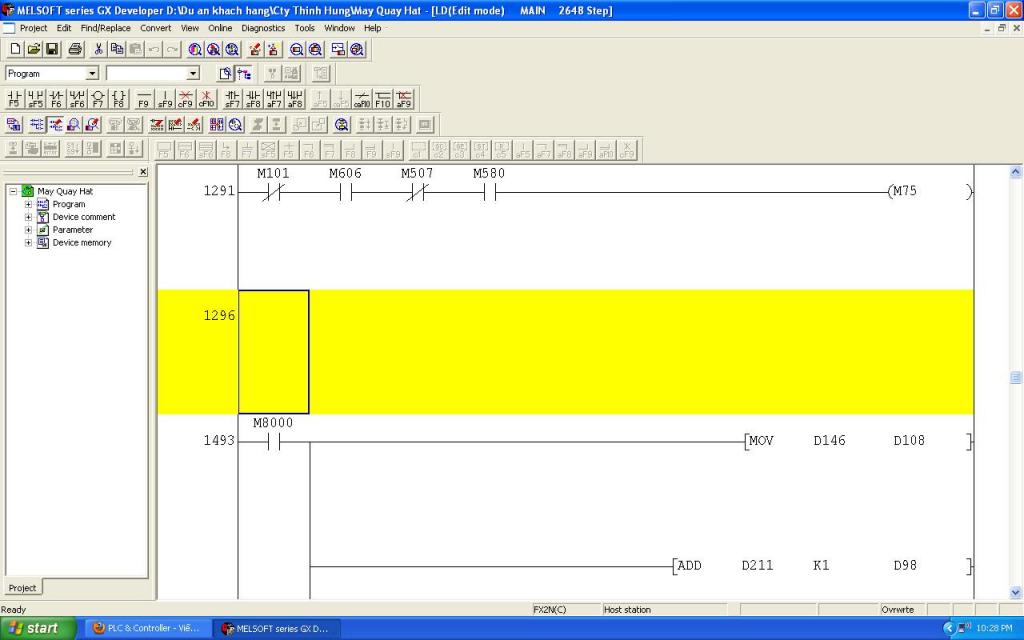1024x640 pixels.
Task: Insert falling pulse branch (aF8)
Action: (295, 99)
